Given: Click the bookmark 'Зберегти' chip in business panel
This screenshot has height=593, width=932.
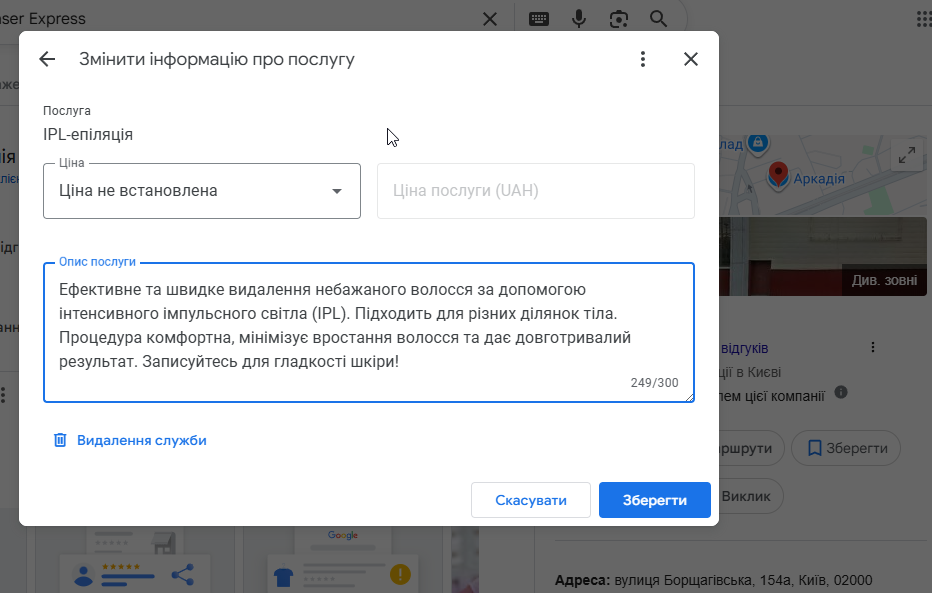Looking at the screenshot, I should [x=847, y=448].
